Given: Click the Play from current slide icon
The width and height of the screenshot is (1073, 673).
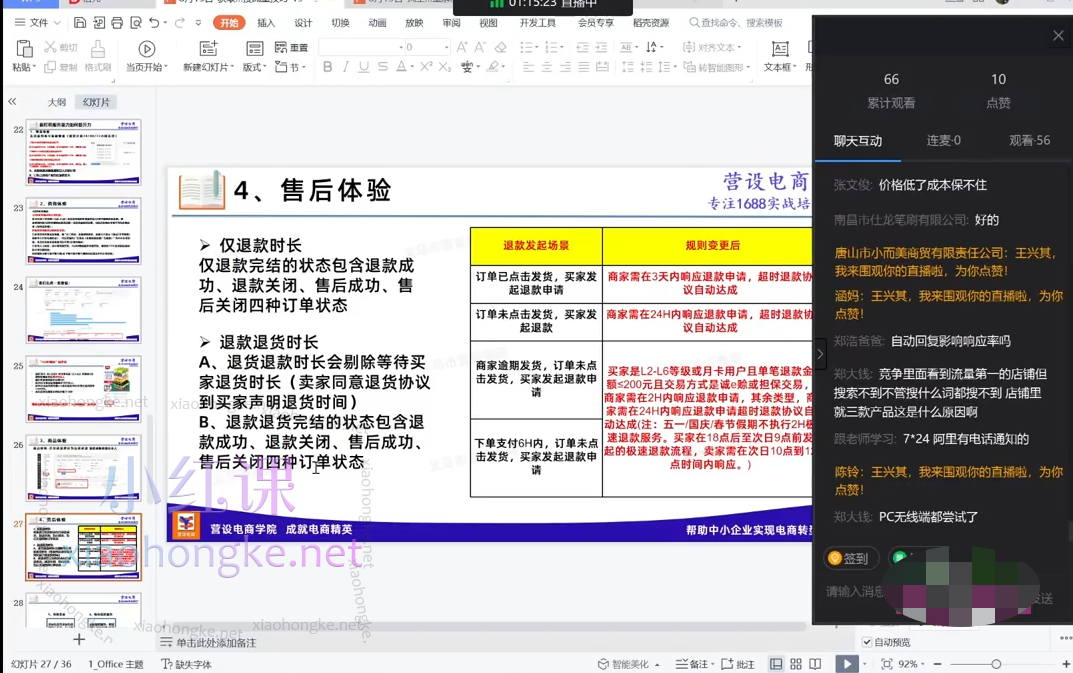Looking at the screenshot, I should pyautogui.click(x=147, y=49).
